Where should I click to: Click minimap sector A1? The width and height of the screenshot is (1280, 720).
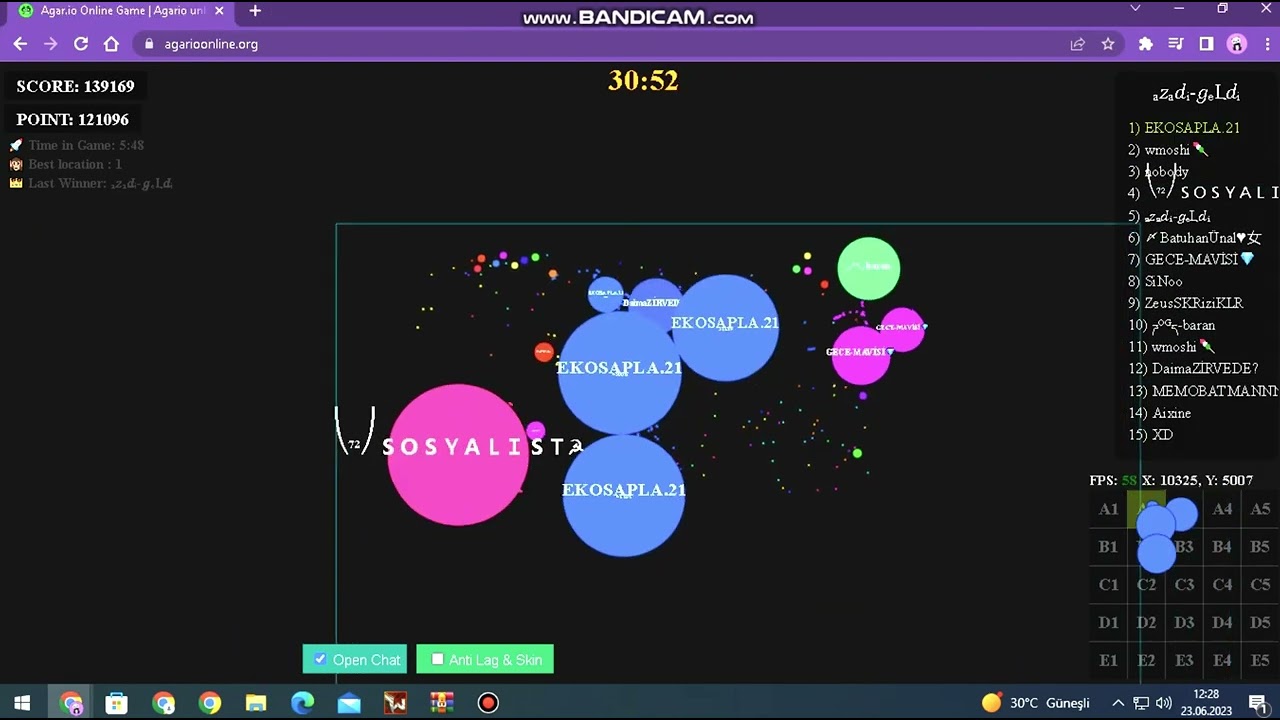tap(1108, 510)
